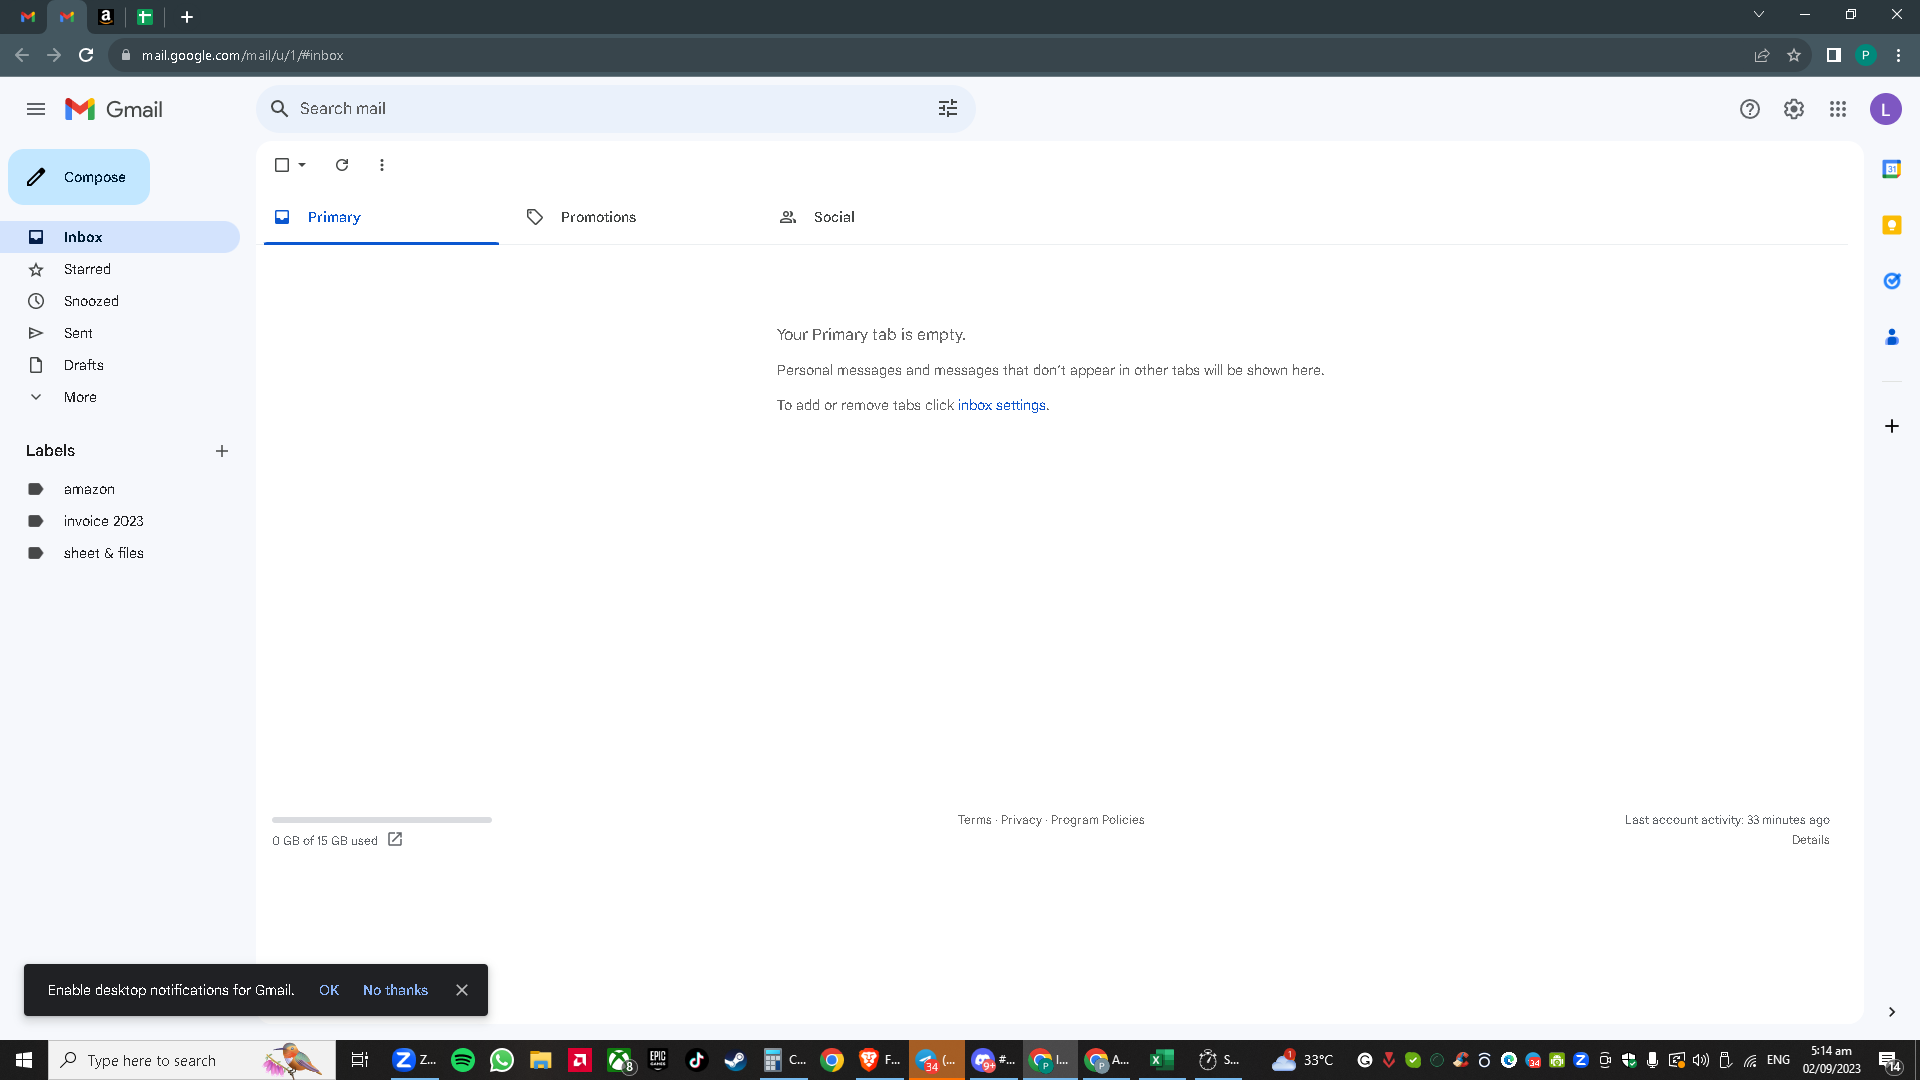Screen dimensions: 1920x1080
Task: Show search options filter icon
Action: click(x=948, y=109)
